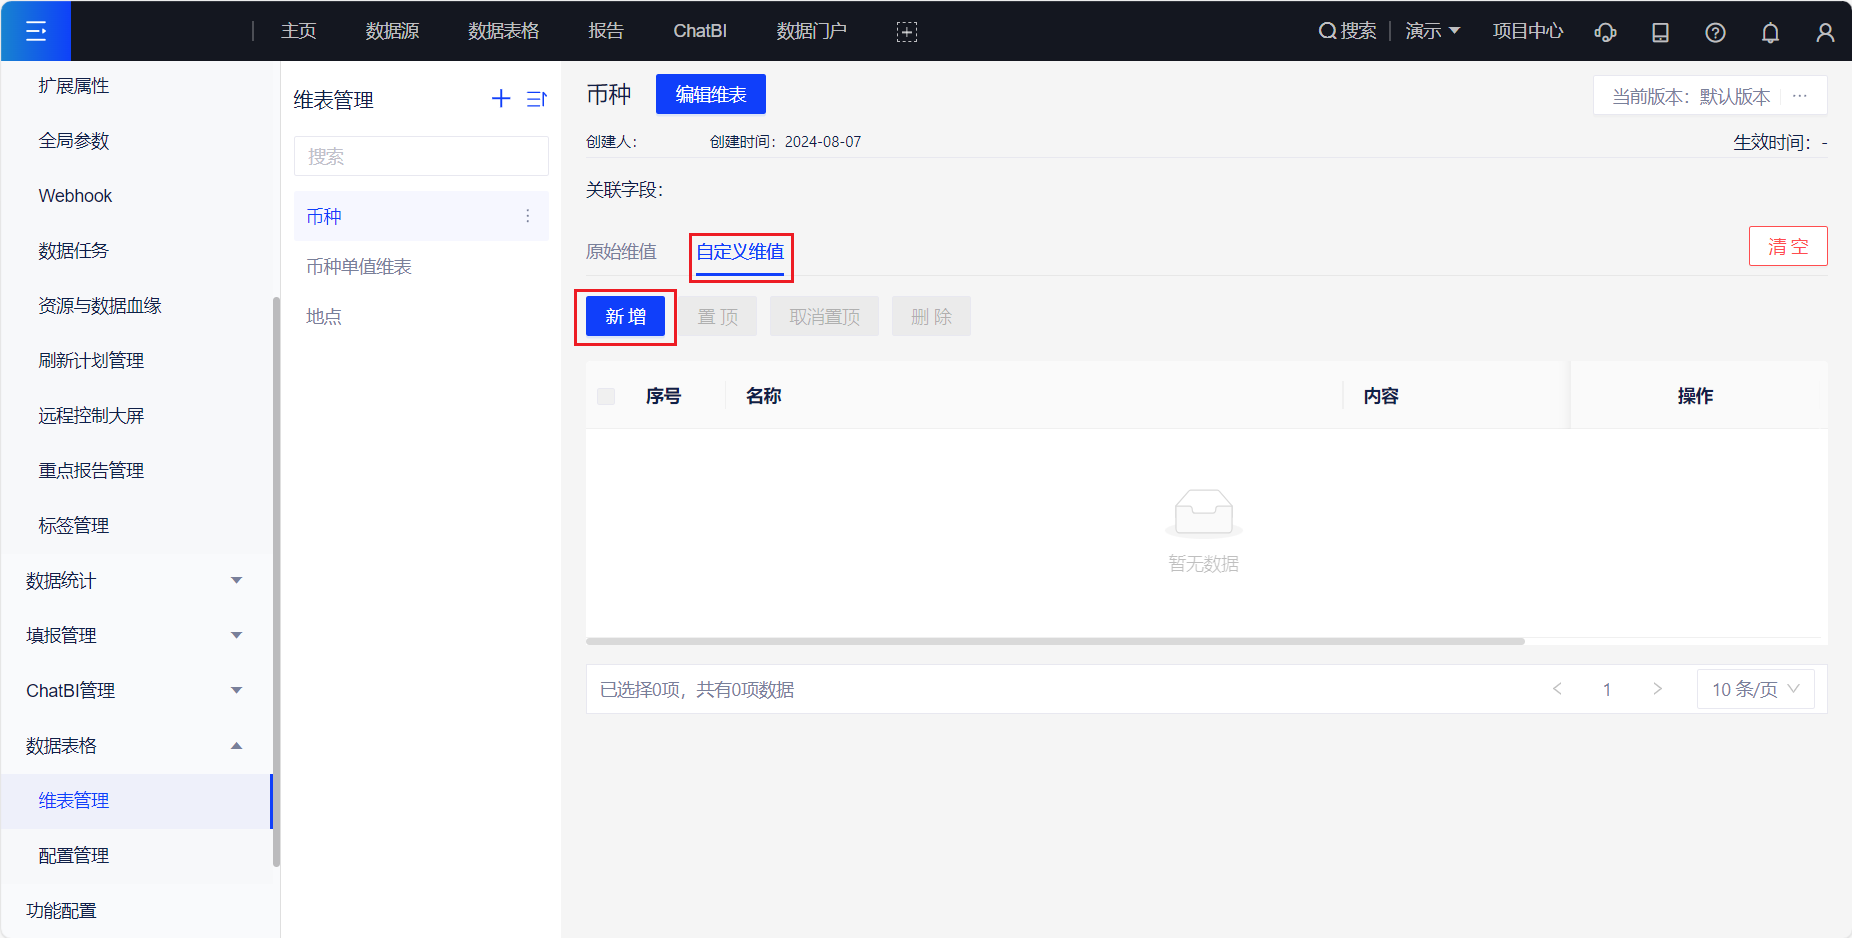Open the user profile icon
Screen dimensions: 1852x938
pos(1825,32)
